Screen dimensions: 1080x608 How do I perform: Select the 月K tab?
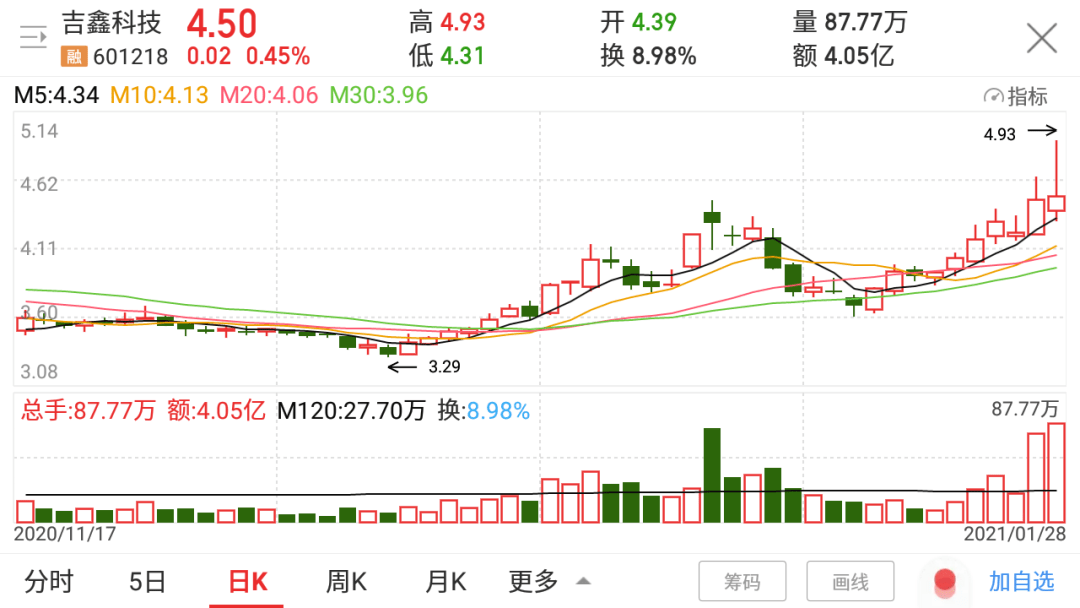click(446, 582)
